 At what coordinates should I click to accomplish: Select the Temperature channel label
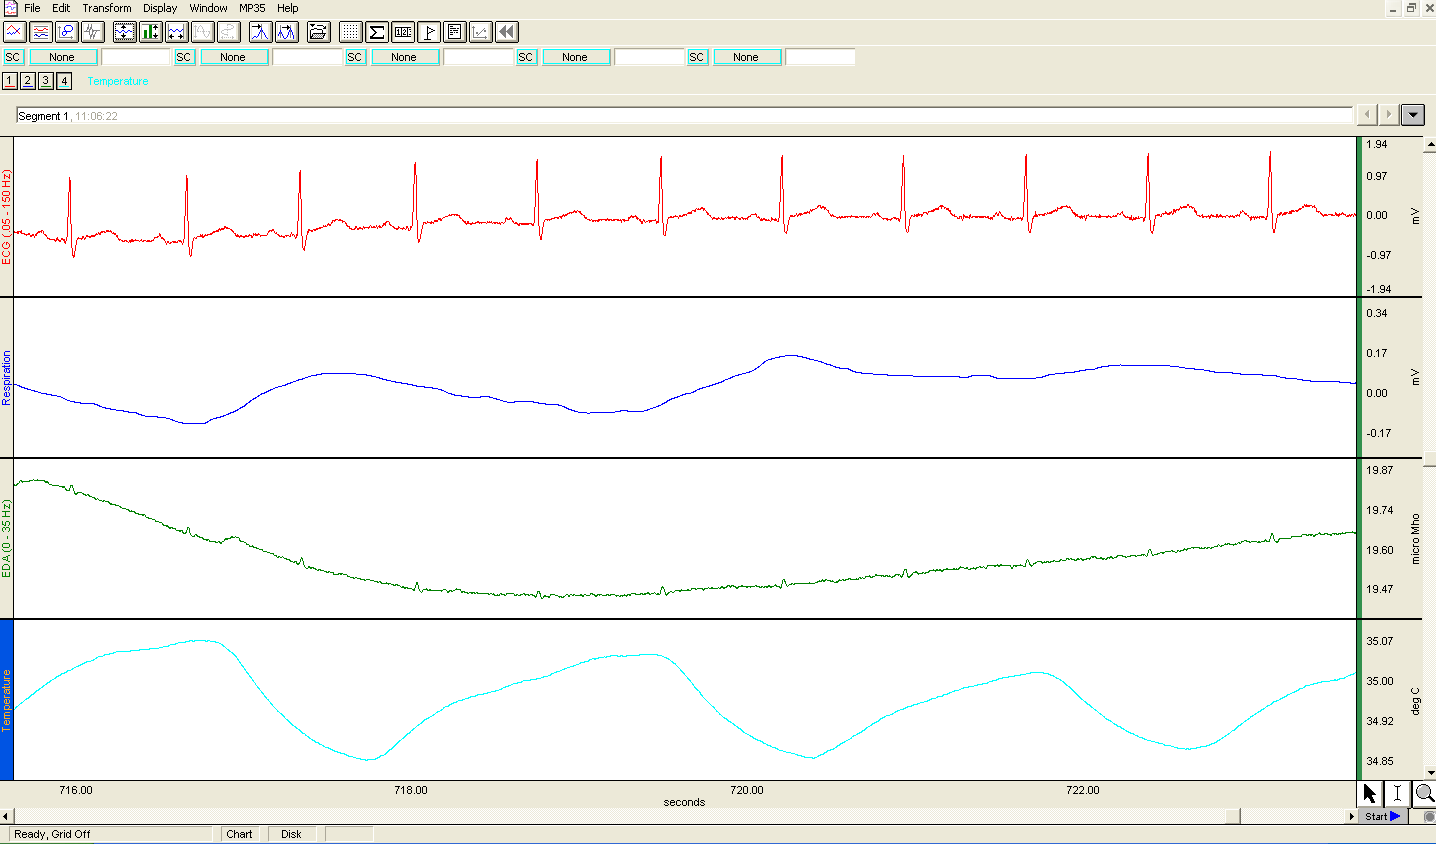click(6, 700)
